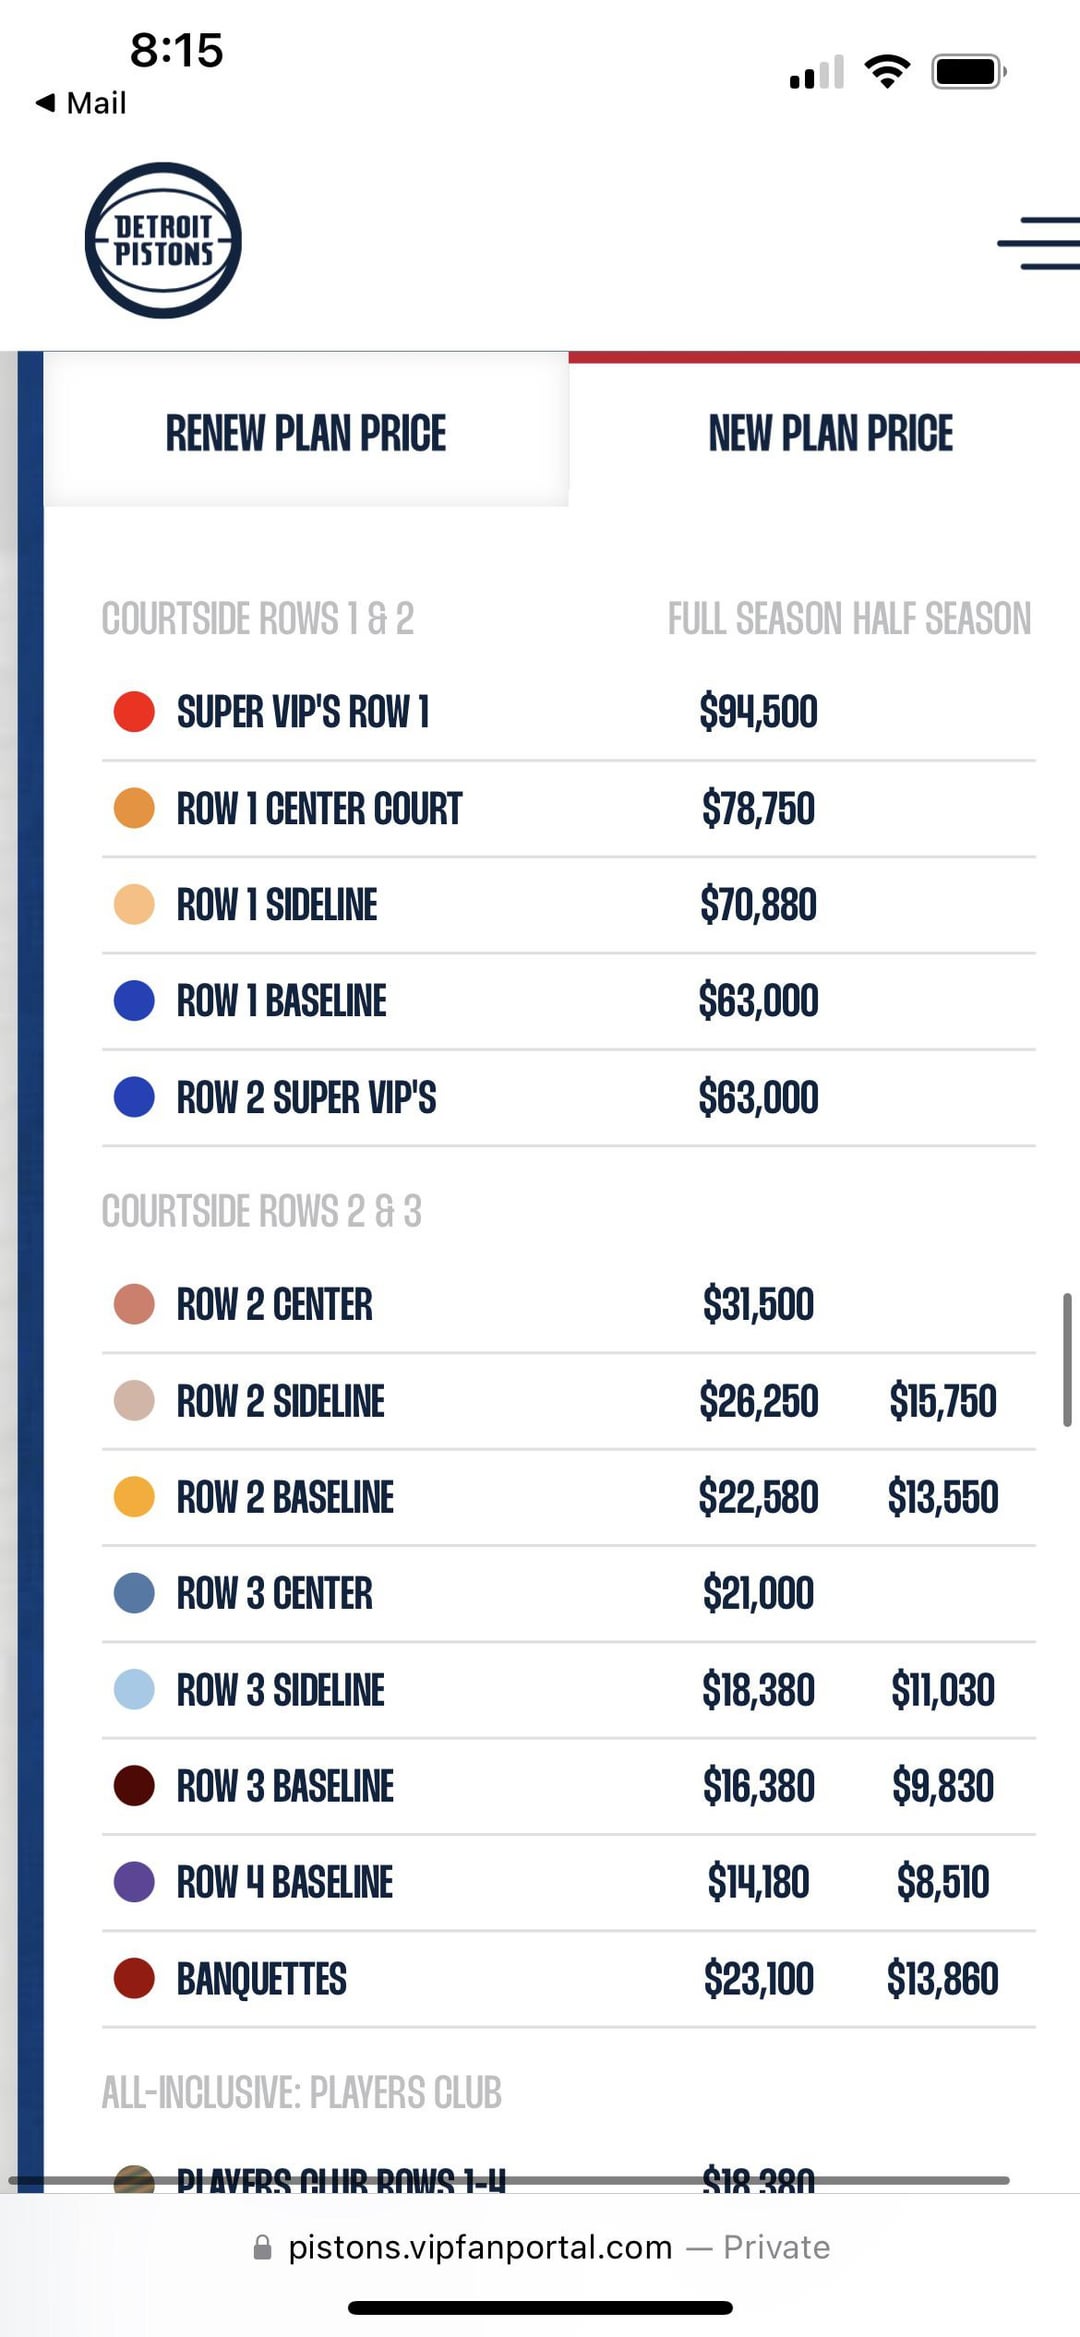This screenshot has height=2337, width=1080.
Task: Tap the lock icon in address bar
Action: tap(262, 2248)
